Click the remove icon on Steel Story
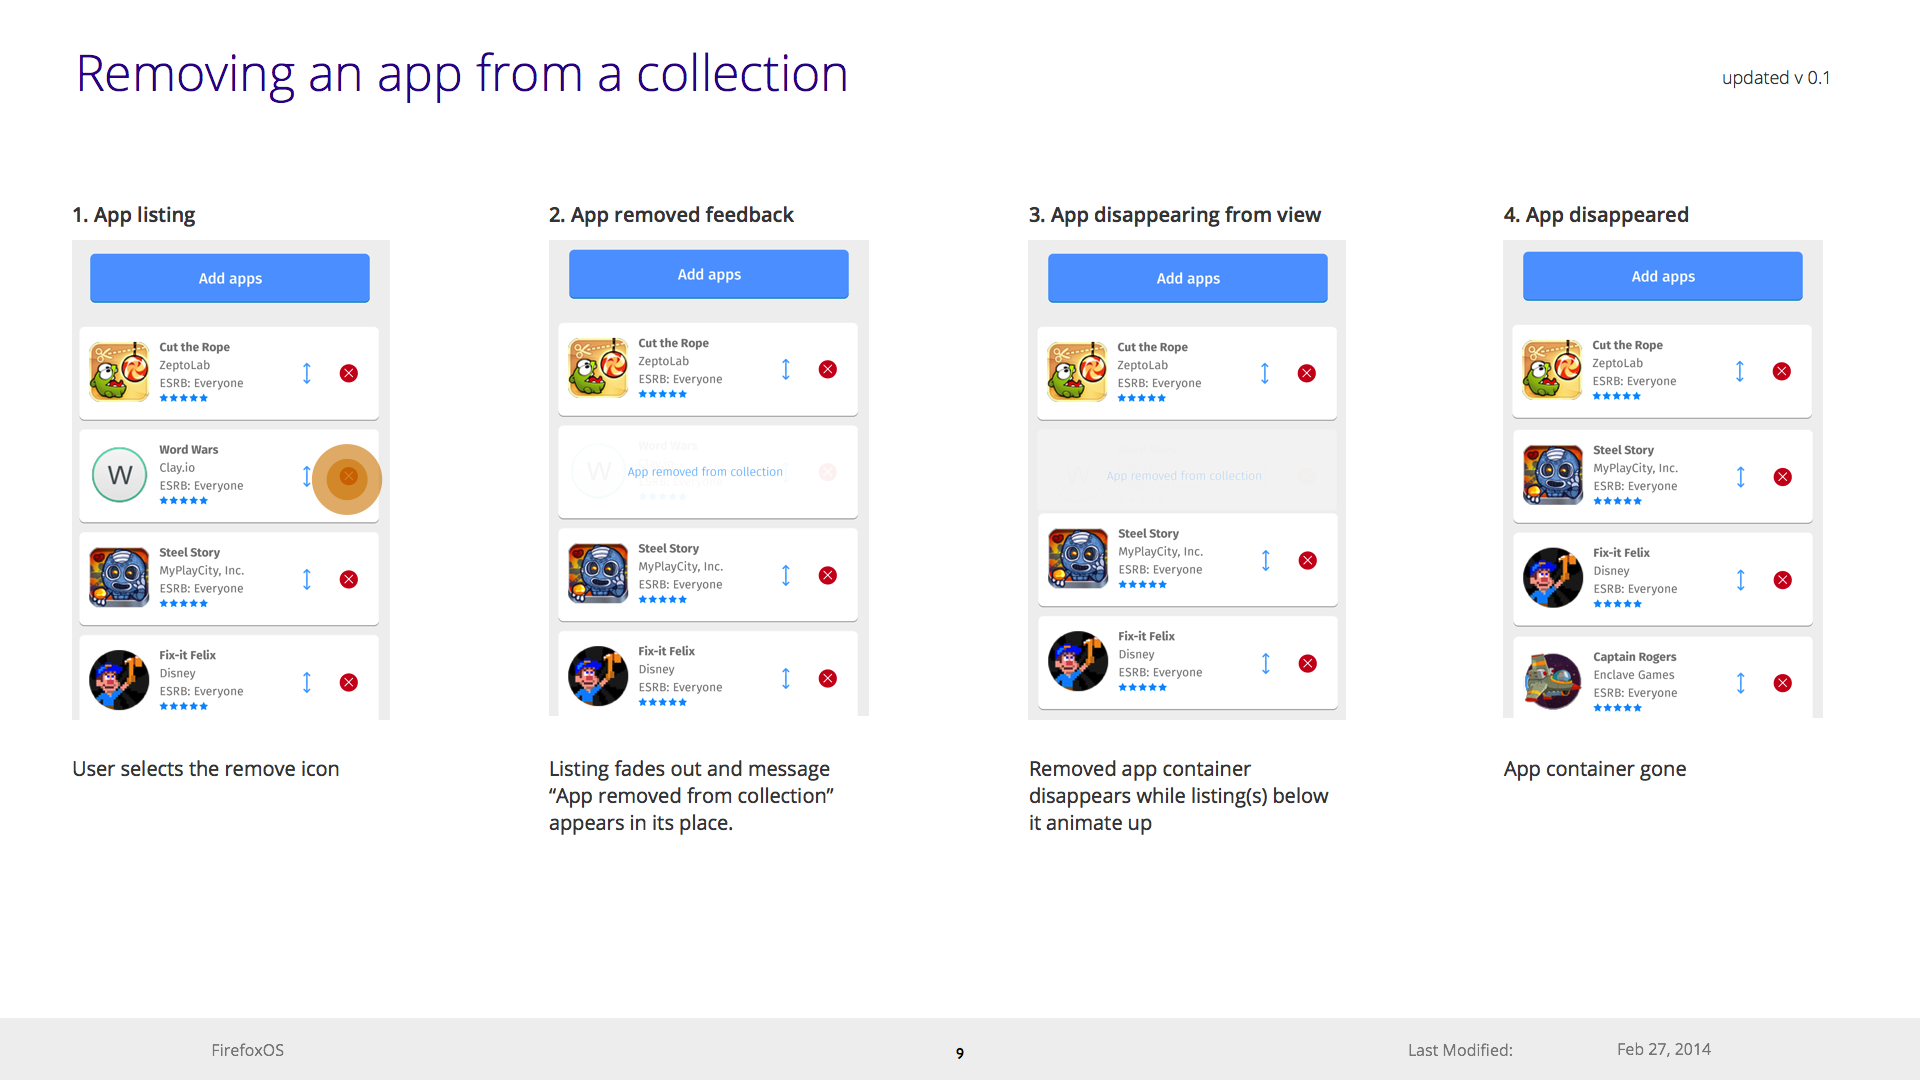 click(349, 578)
